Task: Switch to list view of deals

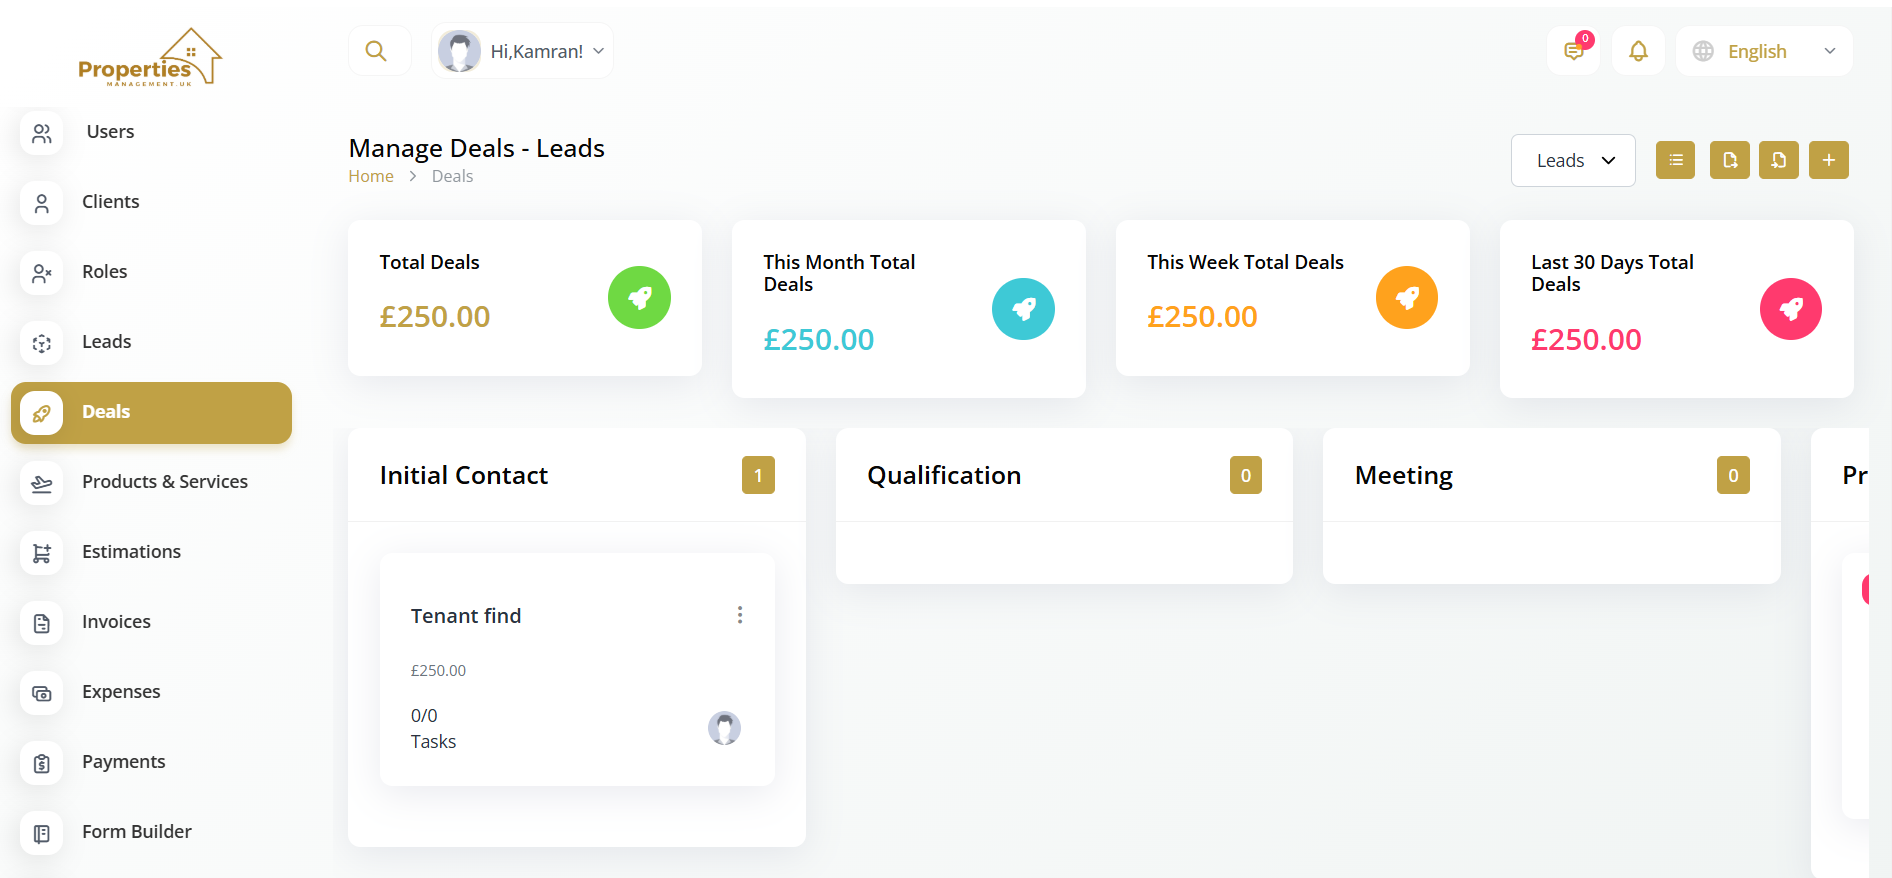Action: [1675, 160]
